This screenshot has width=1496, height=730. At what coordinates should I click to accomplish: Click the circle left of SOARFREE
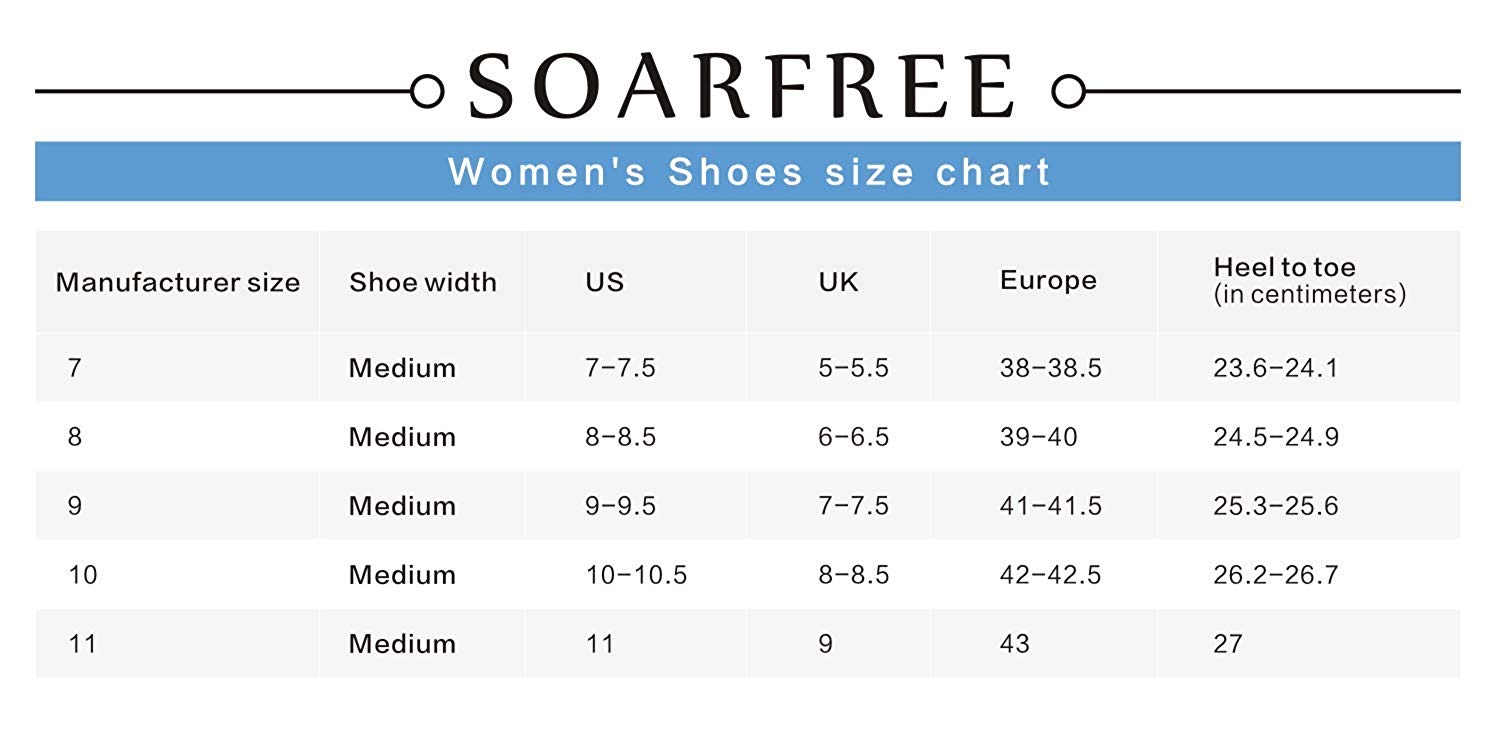428,91
